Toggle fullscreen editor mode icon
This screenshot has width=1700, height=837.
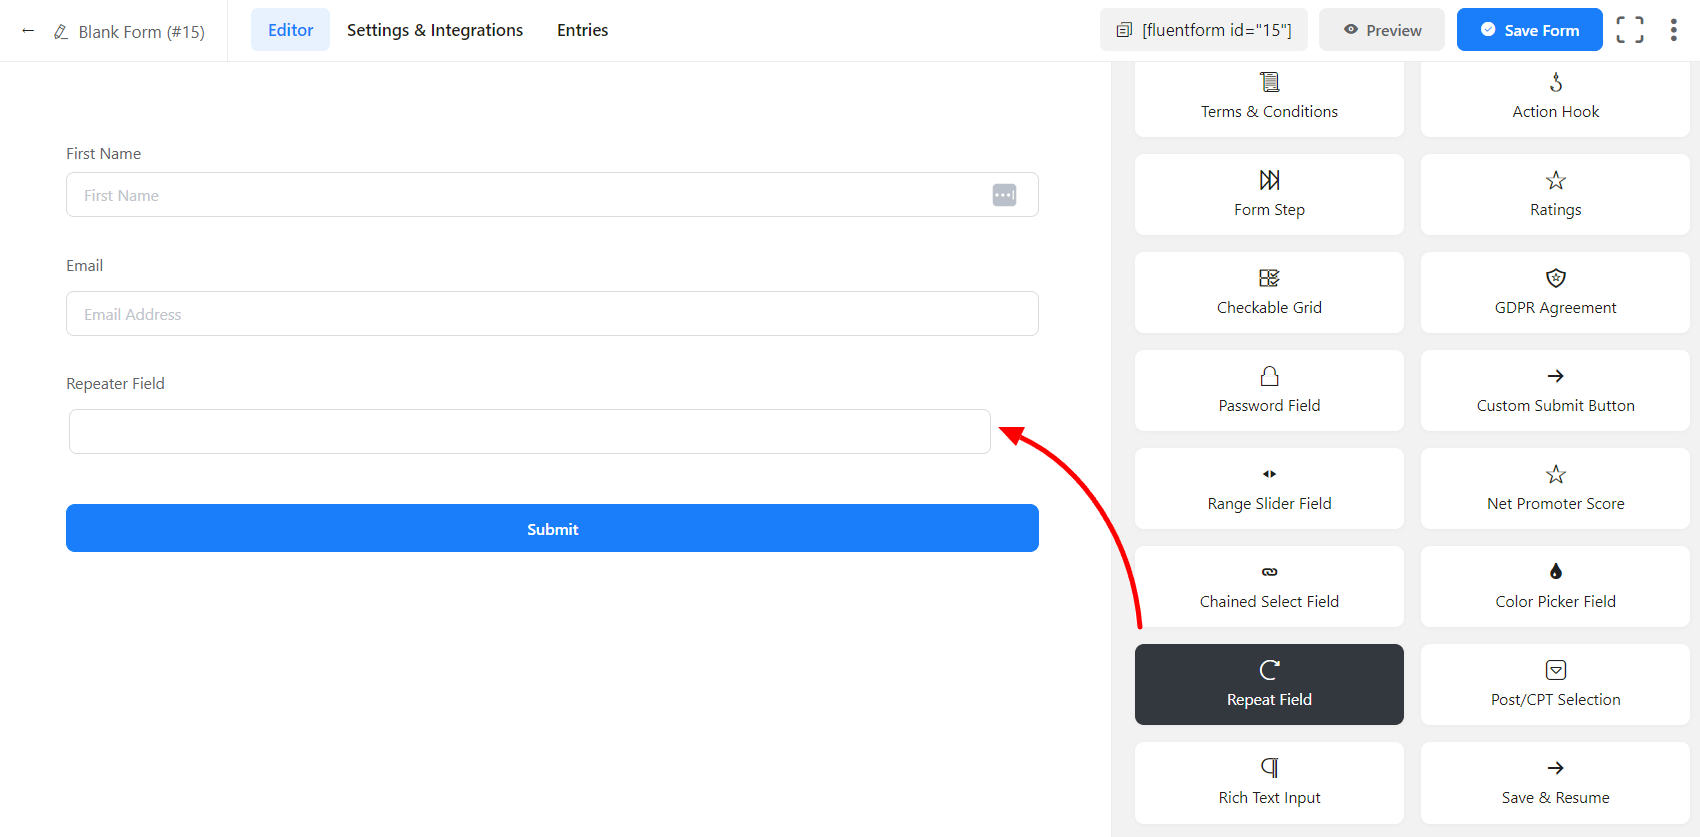coord(1629,30)
